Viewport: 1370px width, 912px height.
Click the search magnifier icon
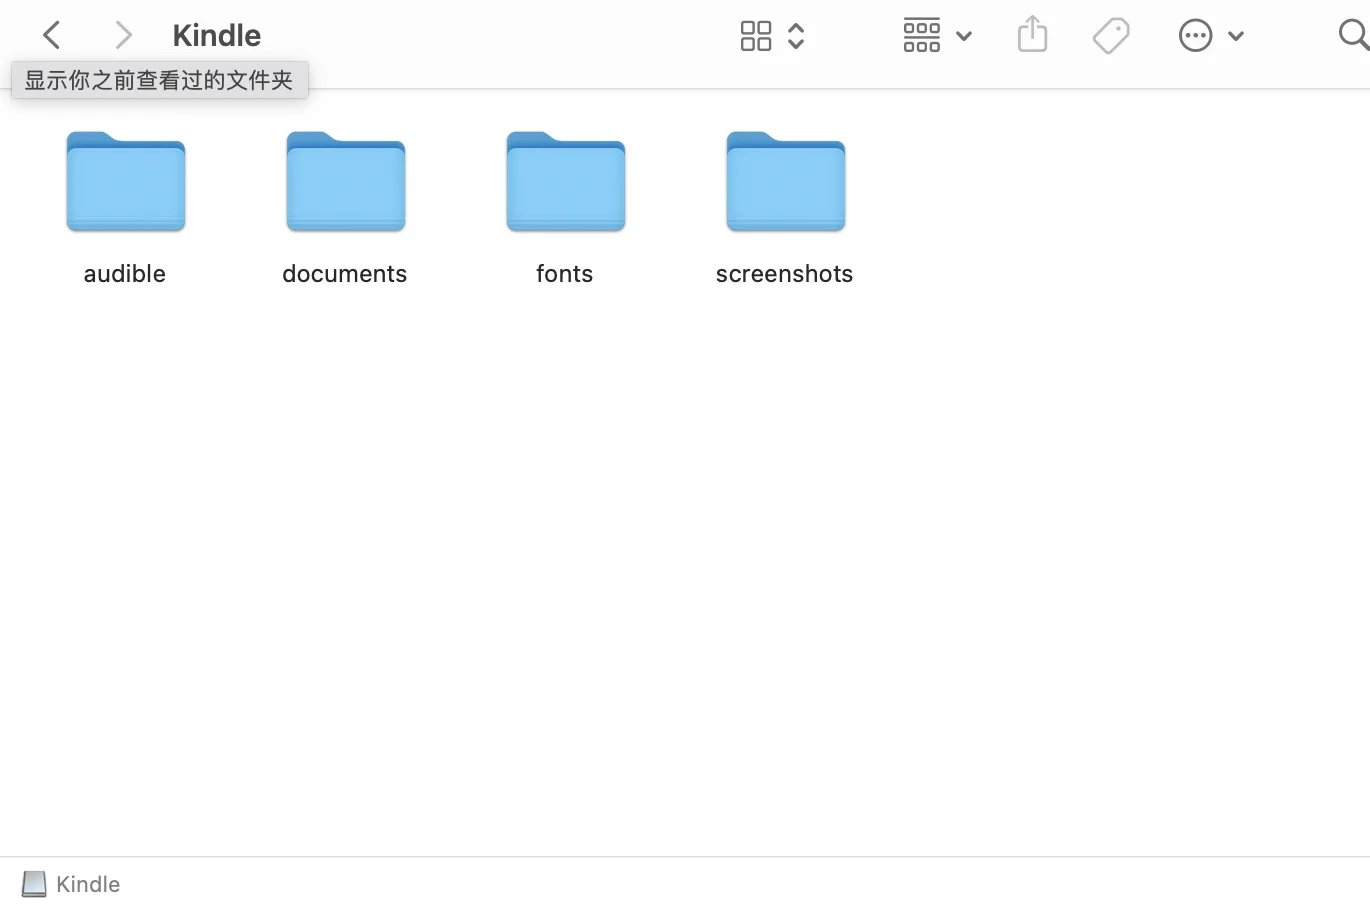pyautogui.click(x=1354, y=36)
